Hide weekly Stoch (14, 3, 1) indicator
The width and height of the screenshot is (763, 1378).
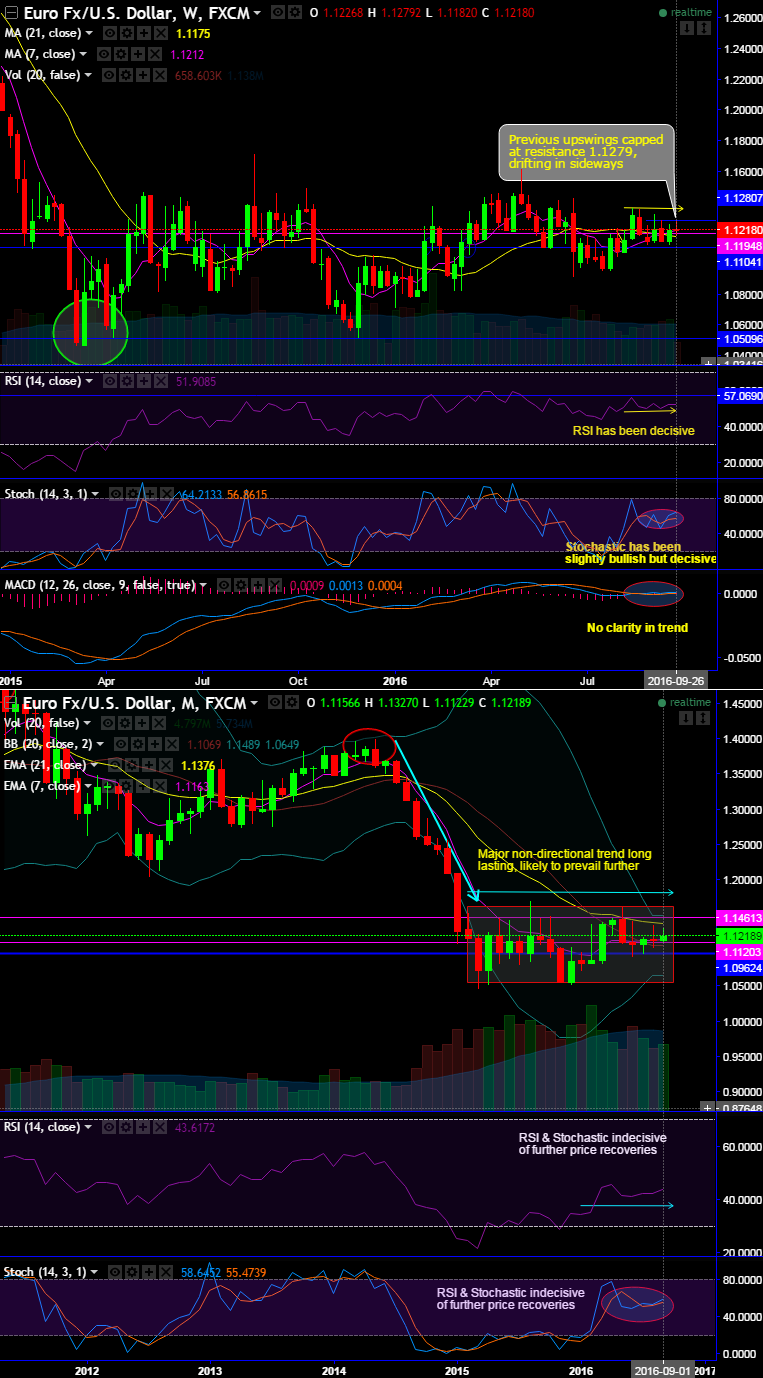116,494
